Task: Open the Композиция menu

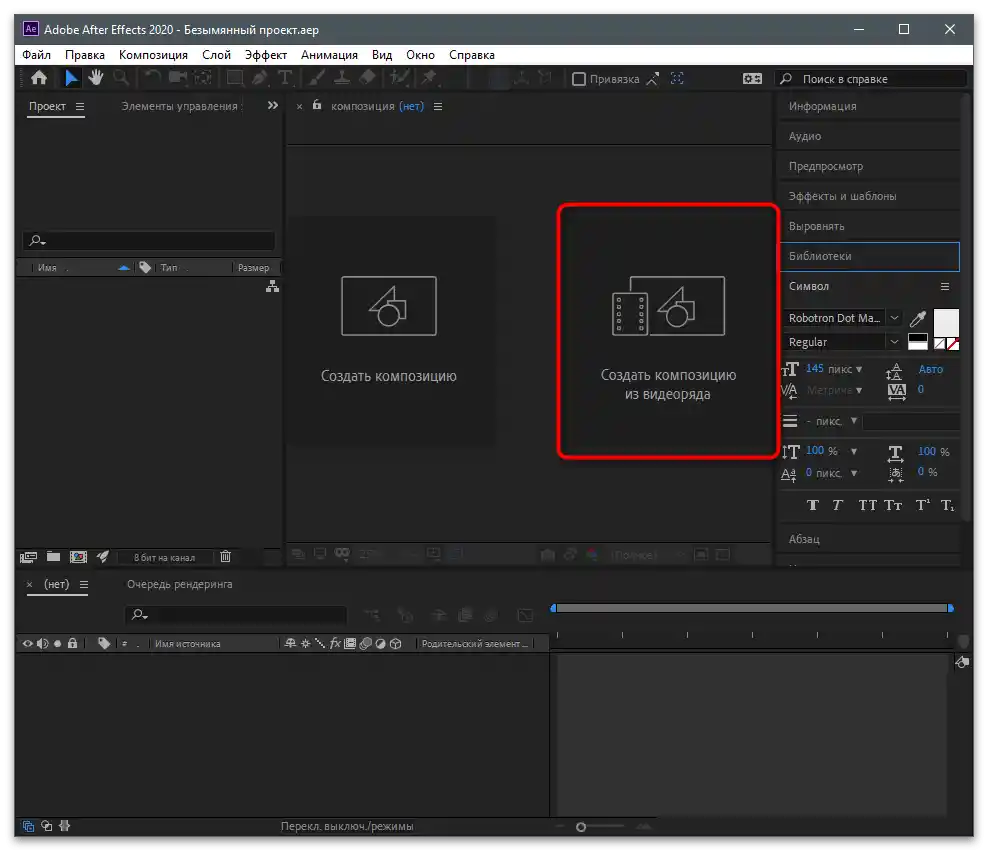Action: click(x=153, y=55)
